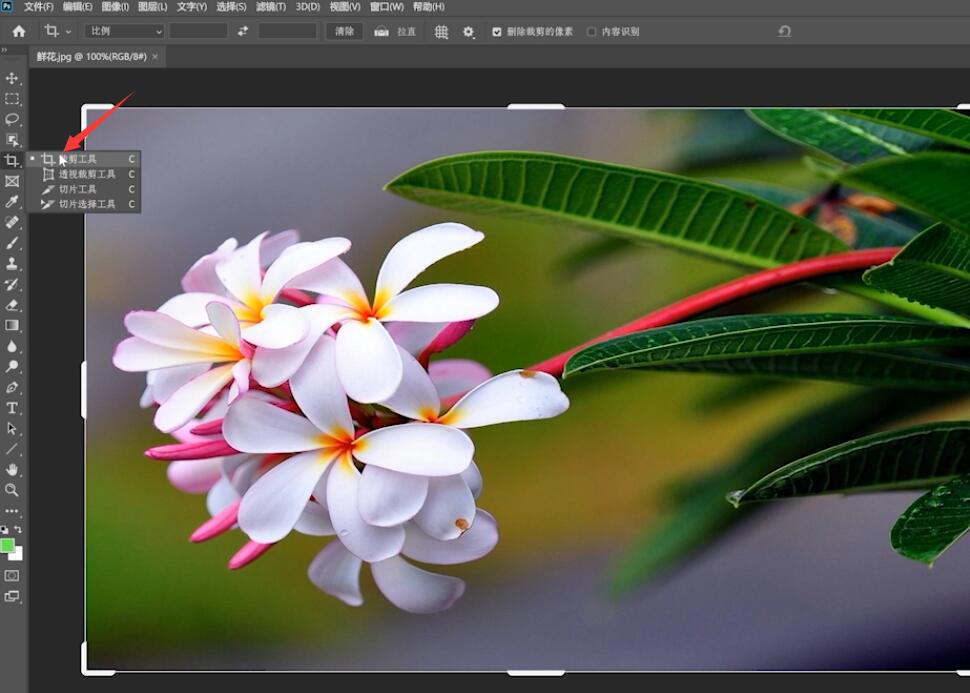Open the Edit Toolbar three-dots menu
This screenshot has height=693, width=970.
click(12, 512)
